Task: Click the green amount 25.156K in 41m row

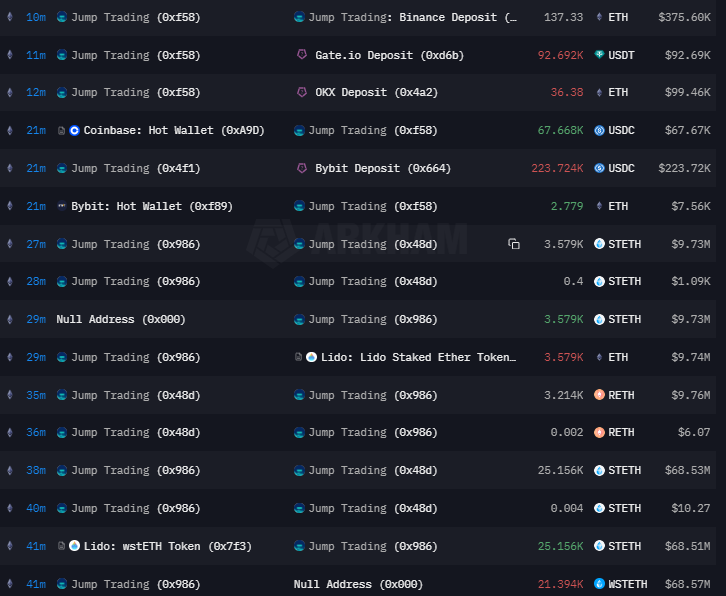Action: click(560, 546)
